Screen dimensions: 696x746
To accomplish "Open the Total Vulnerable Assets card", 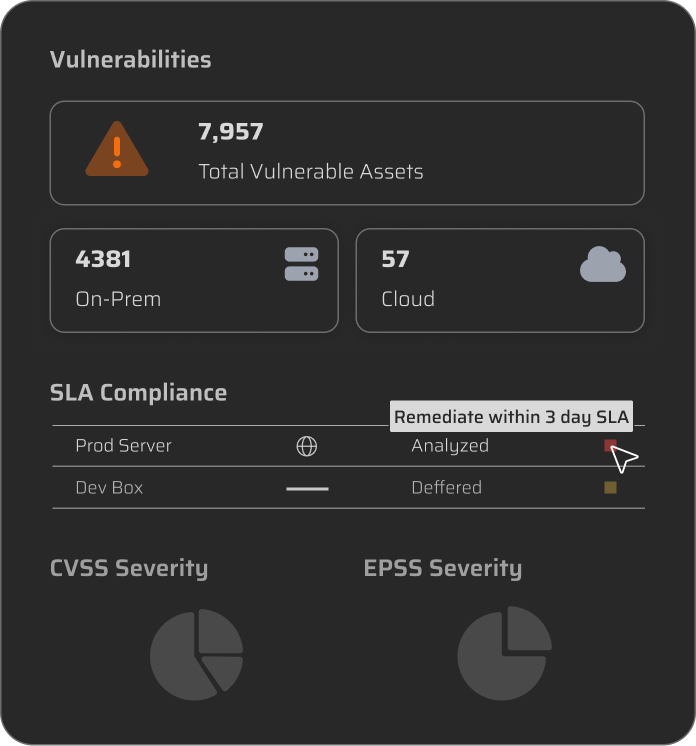I will (x=347, y=153).
